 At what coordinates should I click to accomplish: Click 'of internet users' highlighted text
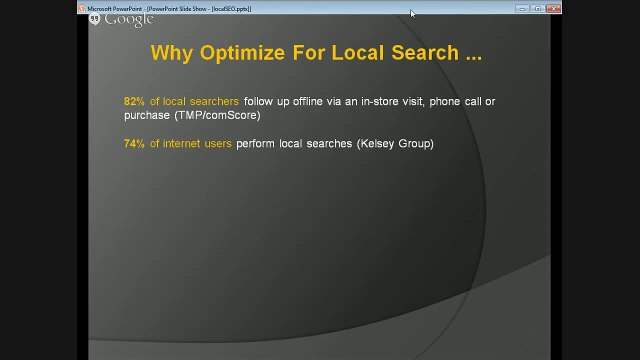[191, 144]
